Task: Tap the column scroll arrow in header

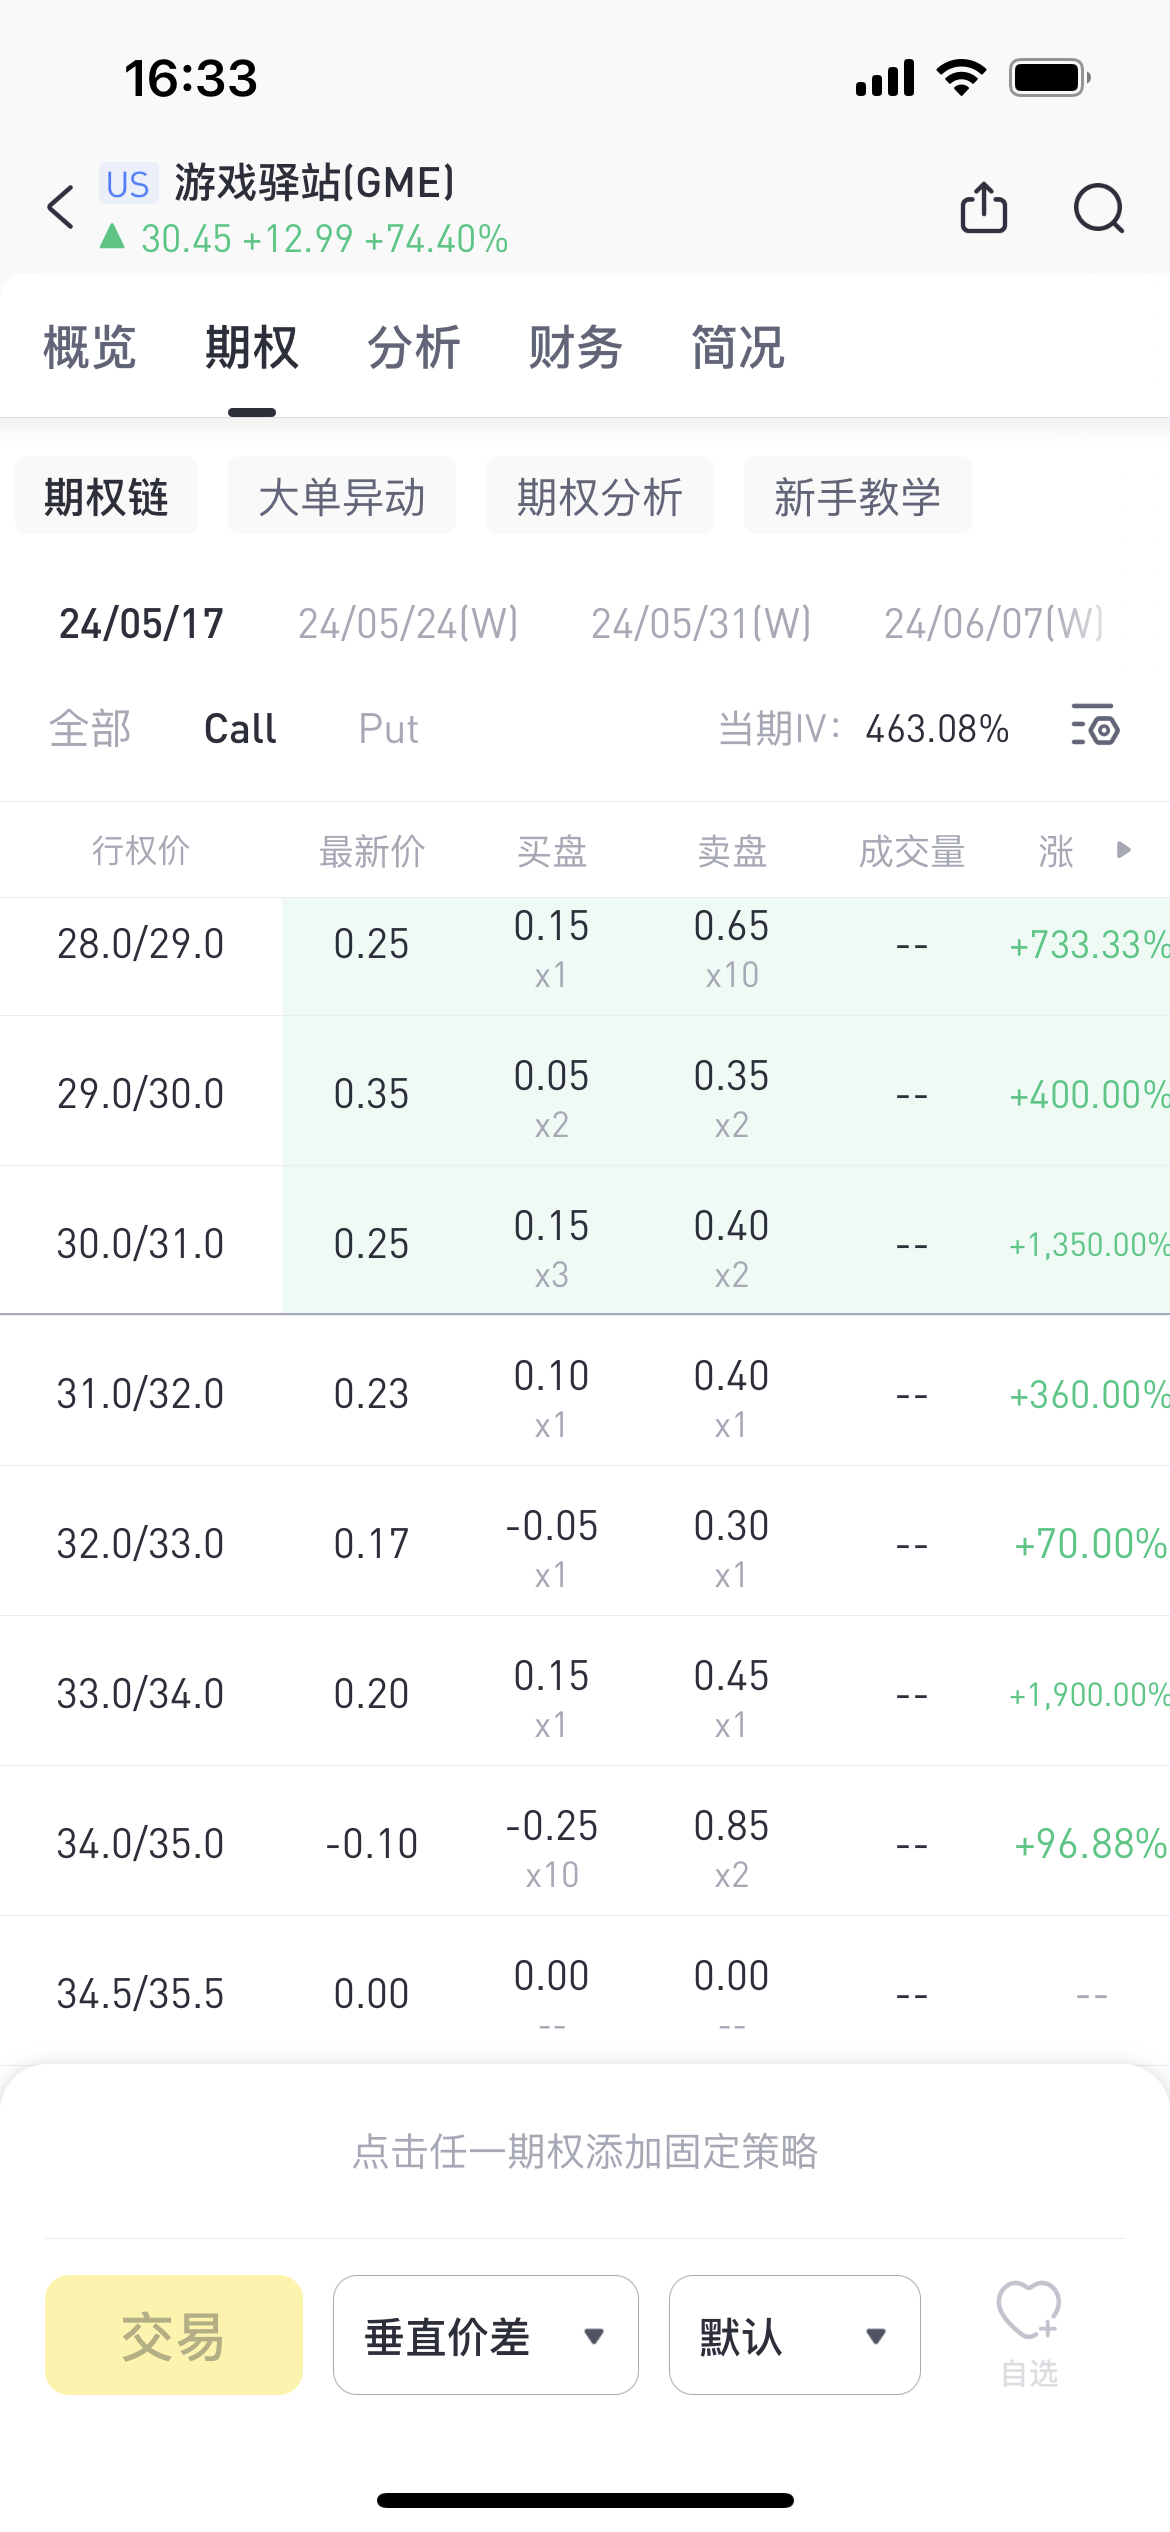Action: (1124, 850)
